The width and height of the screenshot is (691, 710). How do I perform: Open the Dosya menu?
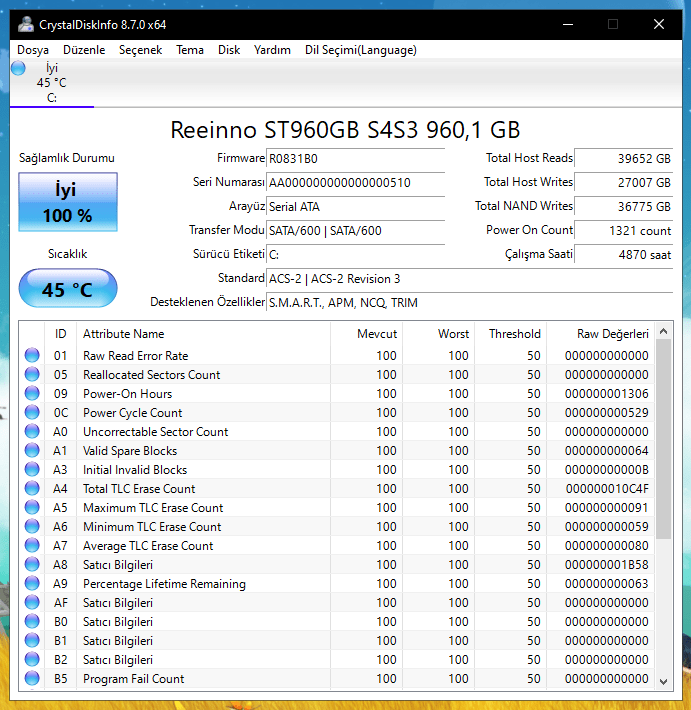[x=33, y=50]
